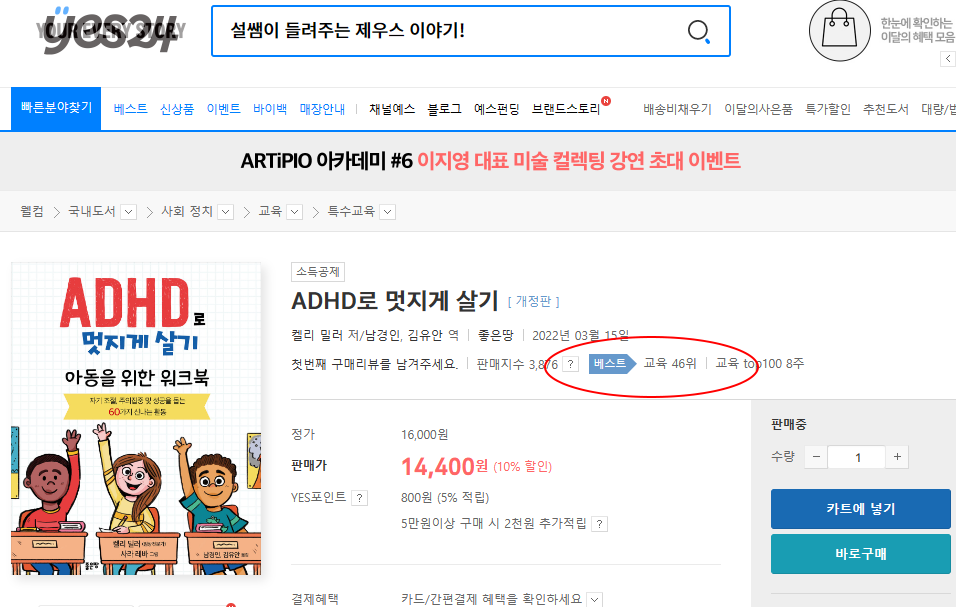Image resolution: width=956 pixels, height=607 pixels.
Task: Expand the 결제혜택 card benefits dropdown
Action: pyautogui.click(x=595, y=600)
